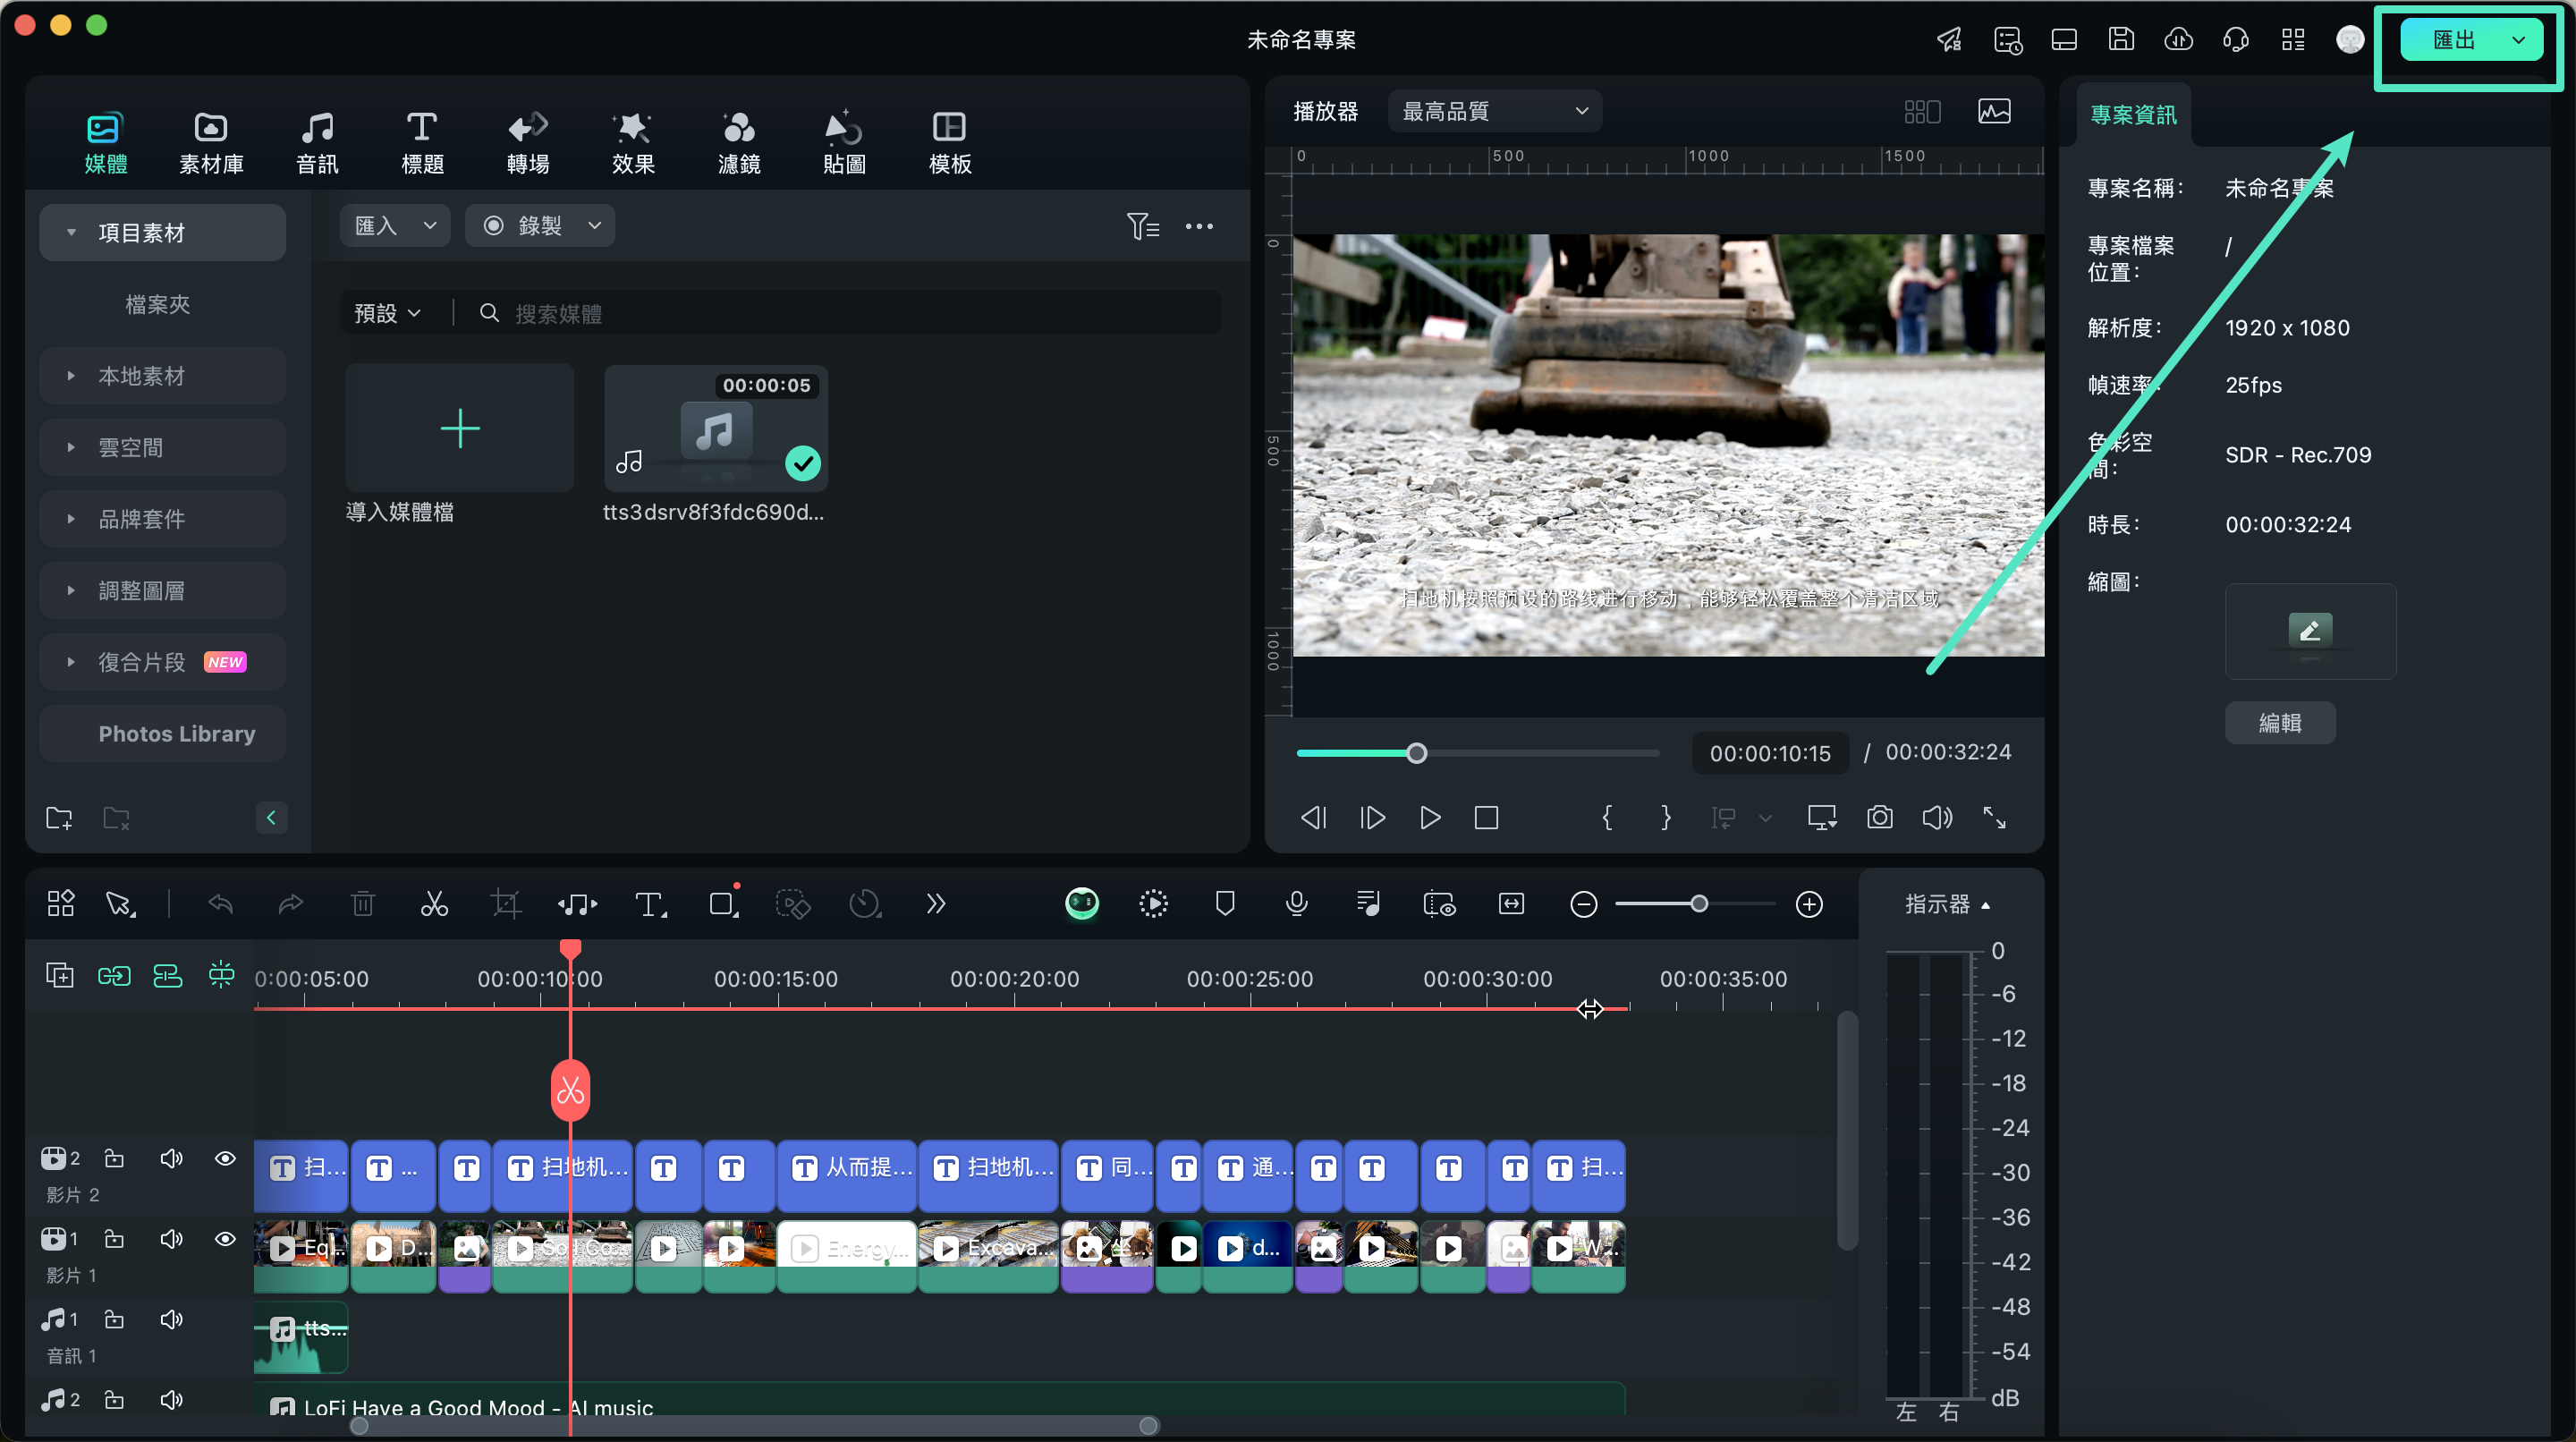Mute the 影片 1 track speaker
Image resolution: width=2576 pixels, height=1442 pixels.
click(171, 1239)
